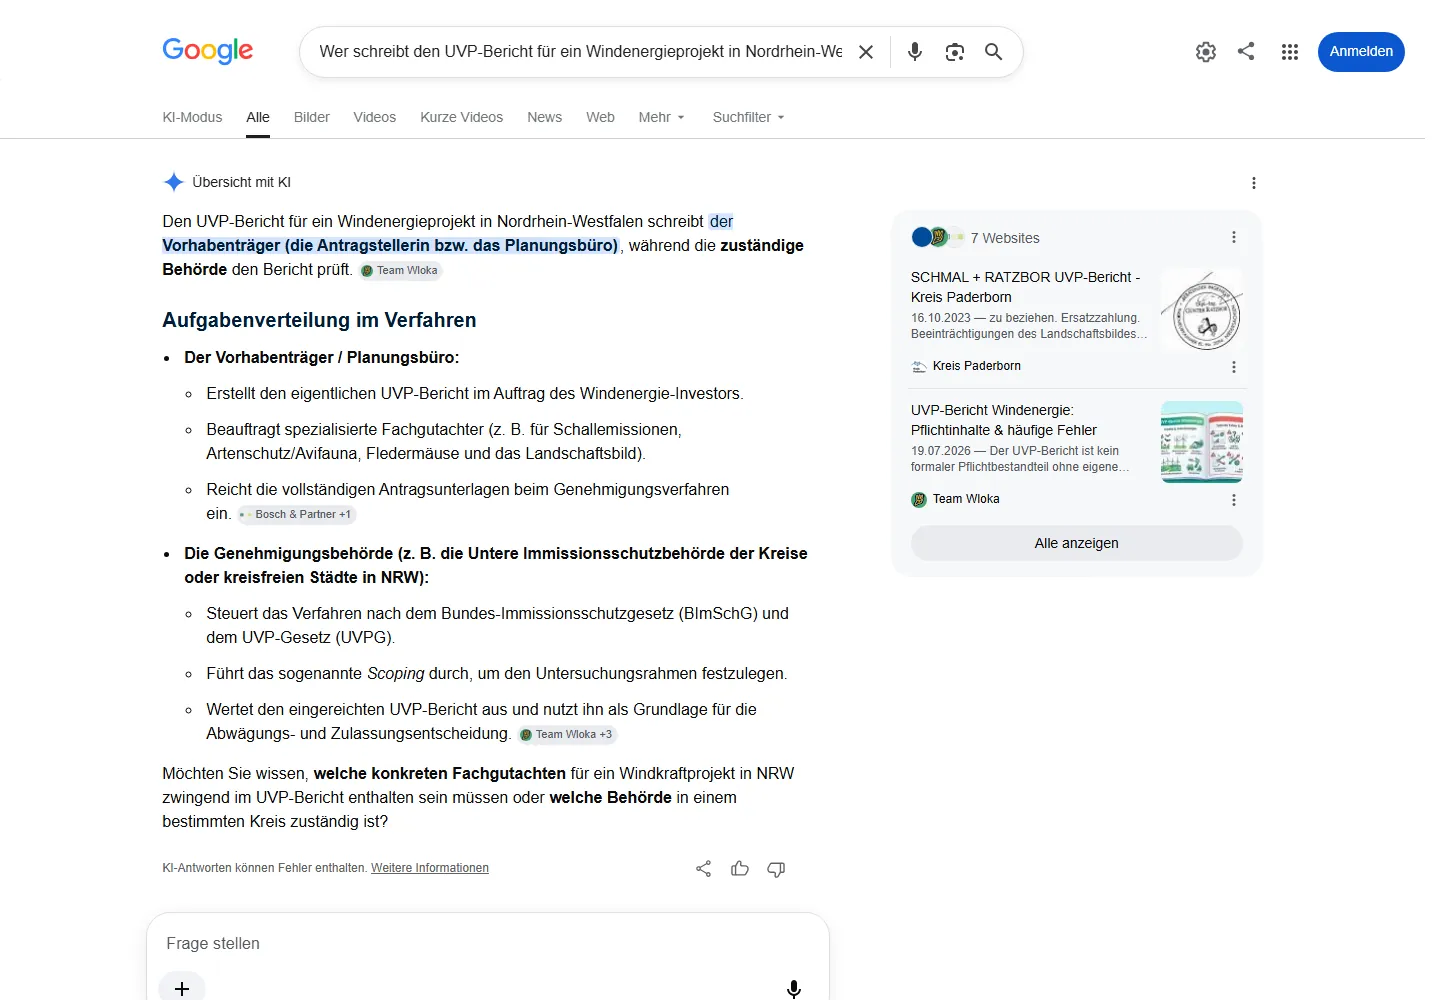Focus the Frage stellen input field
The width and height of the screenshot is (1440, 1000).
(488, 943)
